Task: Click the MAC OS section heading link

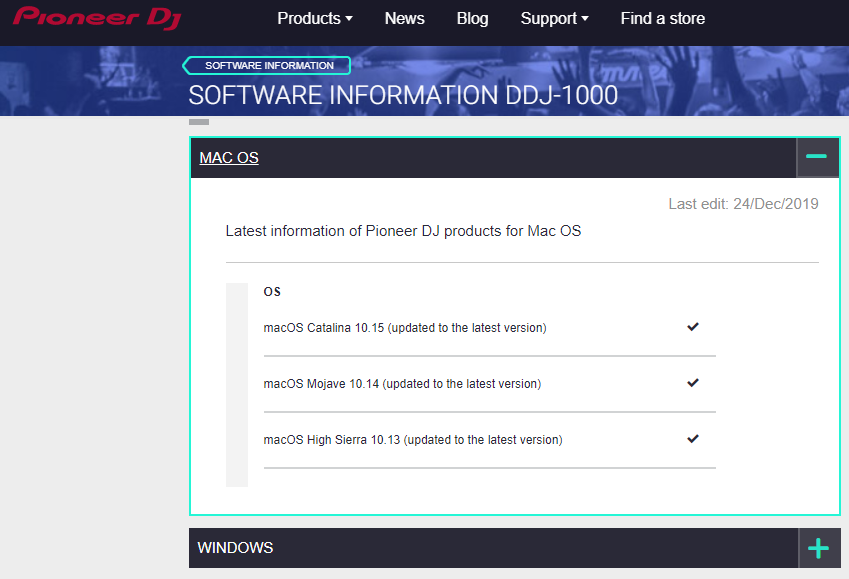Action: click(229, 158)
